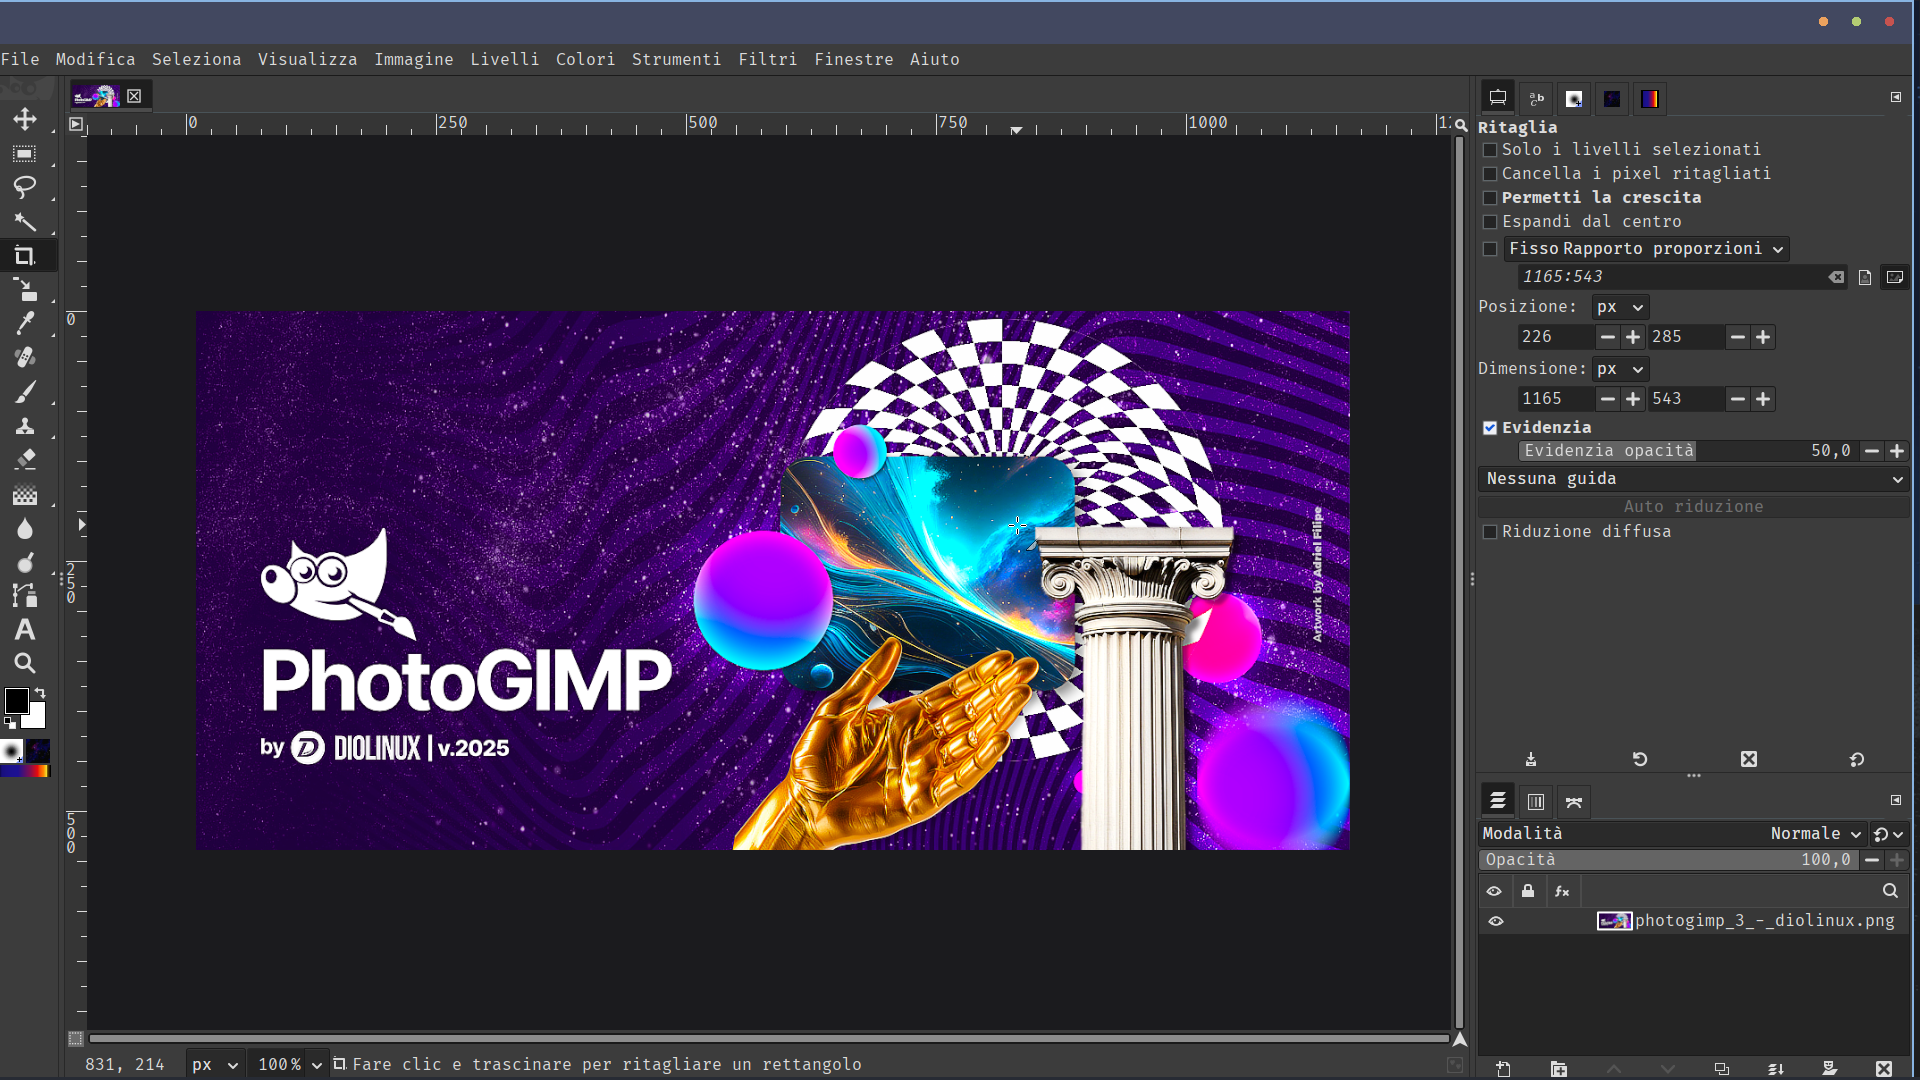This screenshot has height=1080, width=1920.
Task: Select the Unified Transform tool
Action: click(25, 290)
